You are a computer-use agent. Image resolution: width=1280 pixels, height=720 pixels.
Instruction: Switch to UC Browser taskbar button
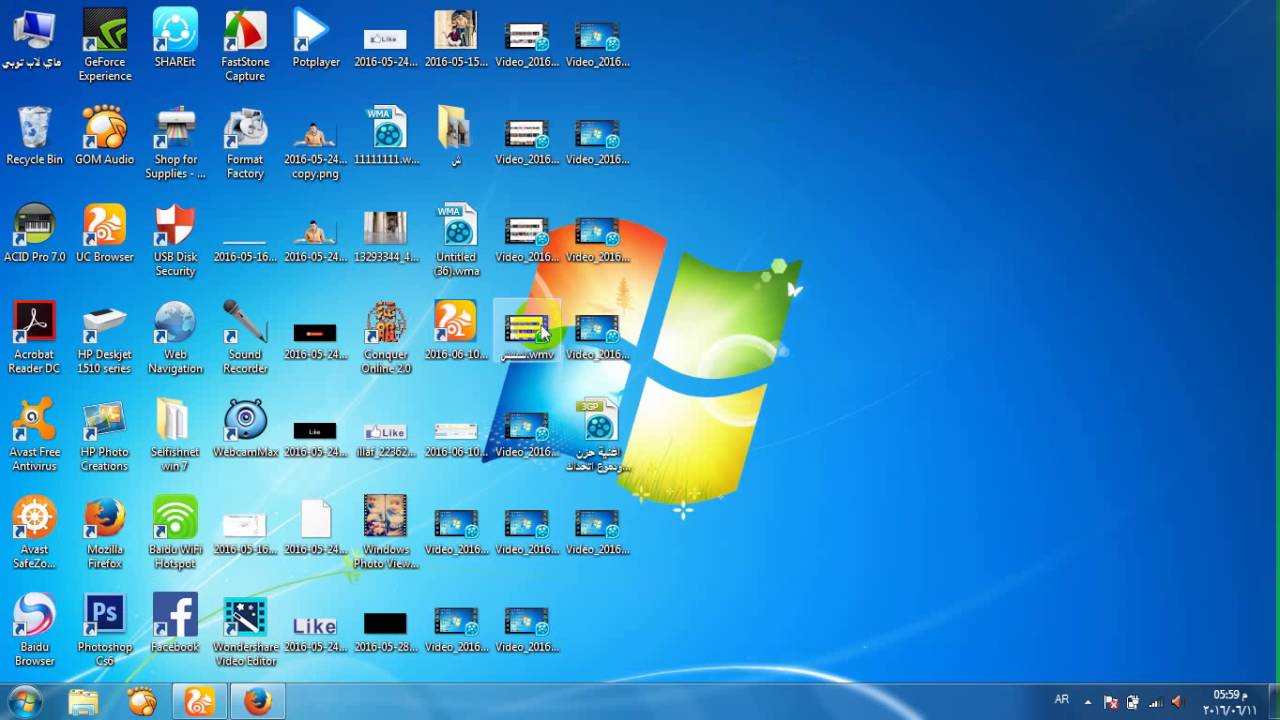200,702
